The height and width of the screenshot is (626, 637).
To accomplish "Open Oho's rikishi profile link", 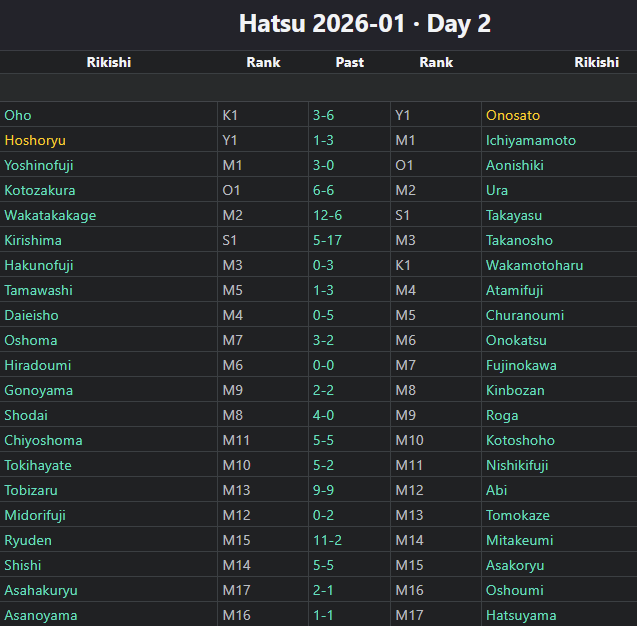I will coord(18,115).
